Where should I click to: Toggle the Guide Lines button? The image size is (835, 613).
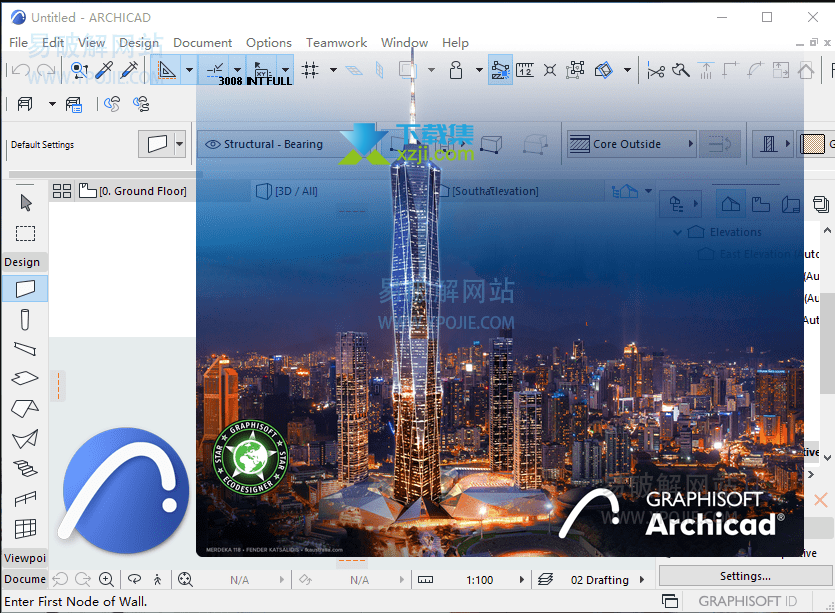pos(166,70)
